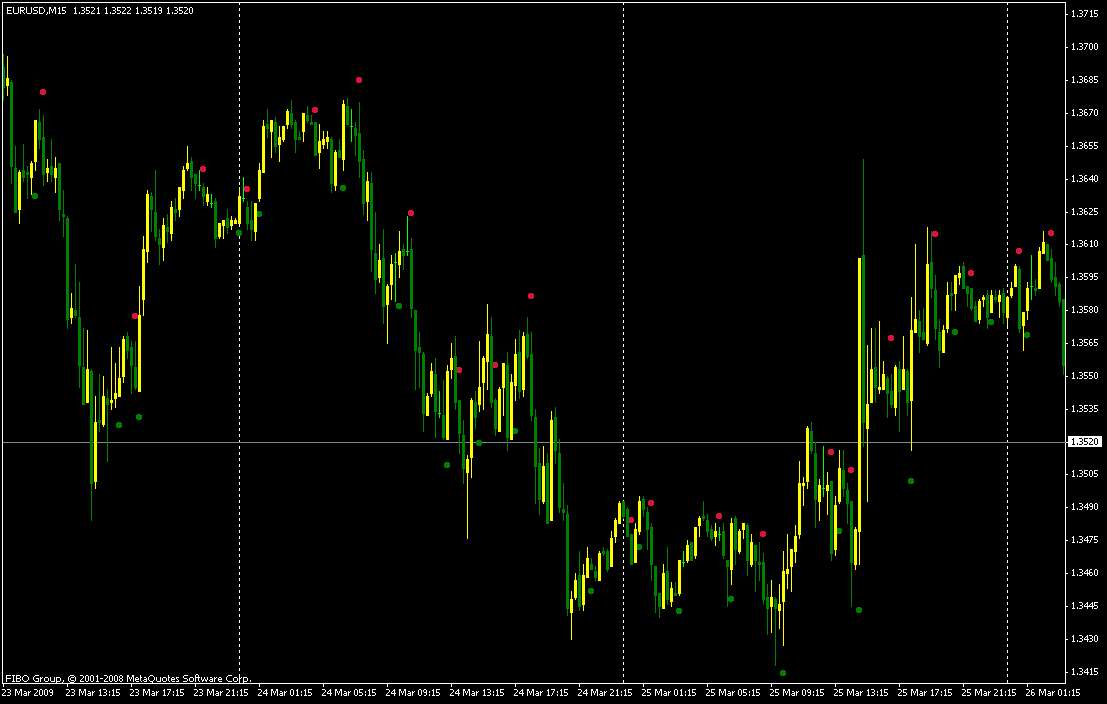Click the 24 Mar 13:15 time label
The height and width of the screenshot is (704, 1107).
(477, 693)
